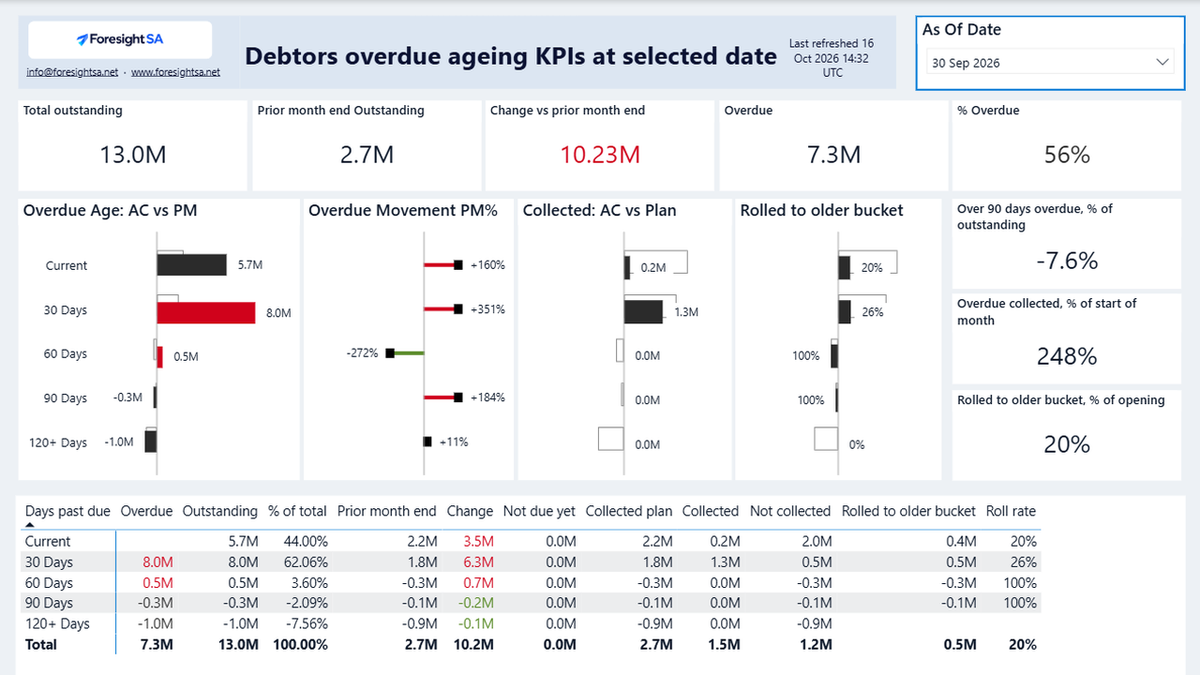The height and width of the screenshot is (675, 1200).
Task: Open the As Of Date dropdown
Action: (1051, 62)
